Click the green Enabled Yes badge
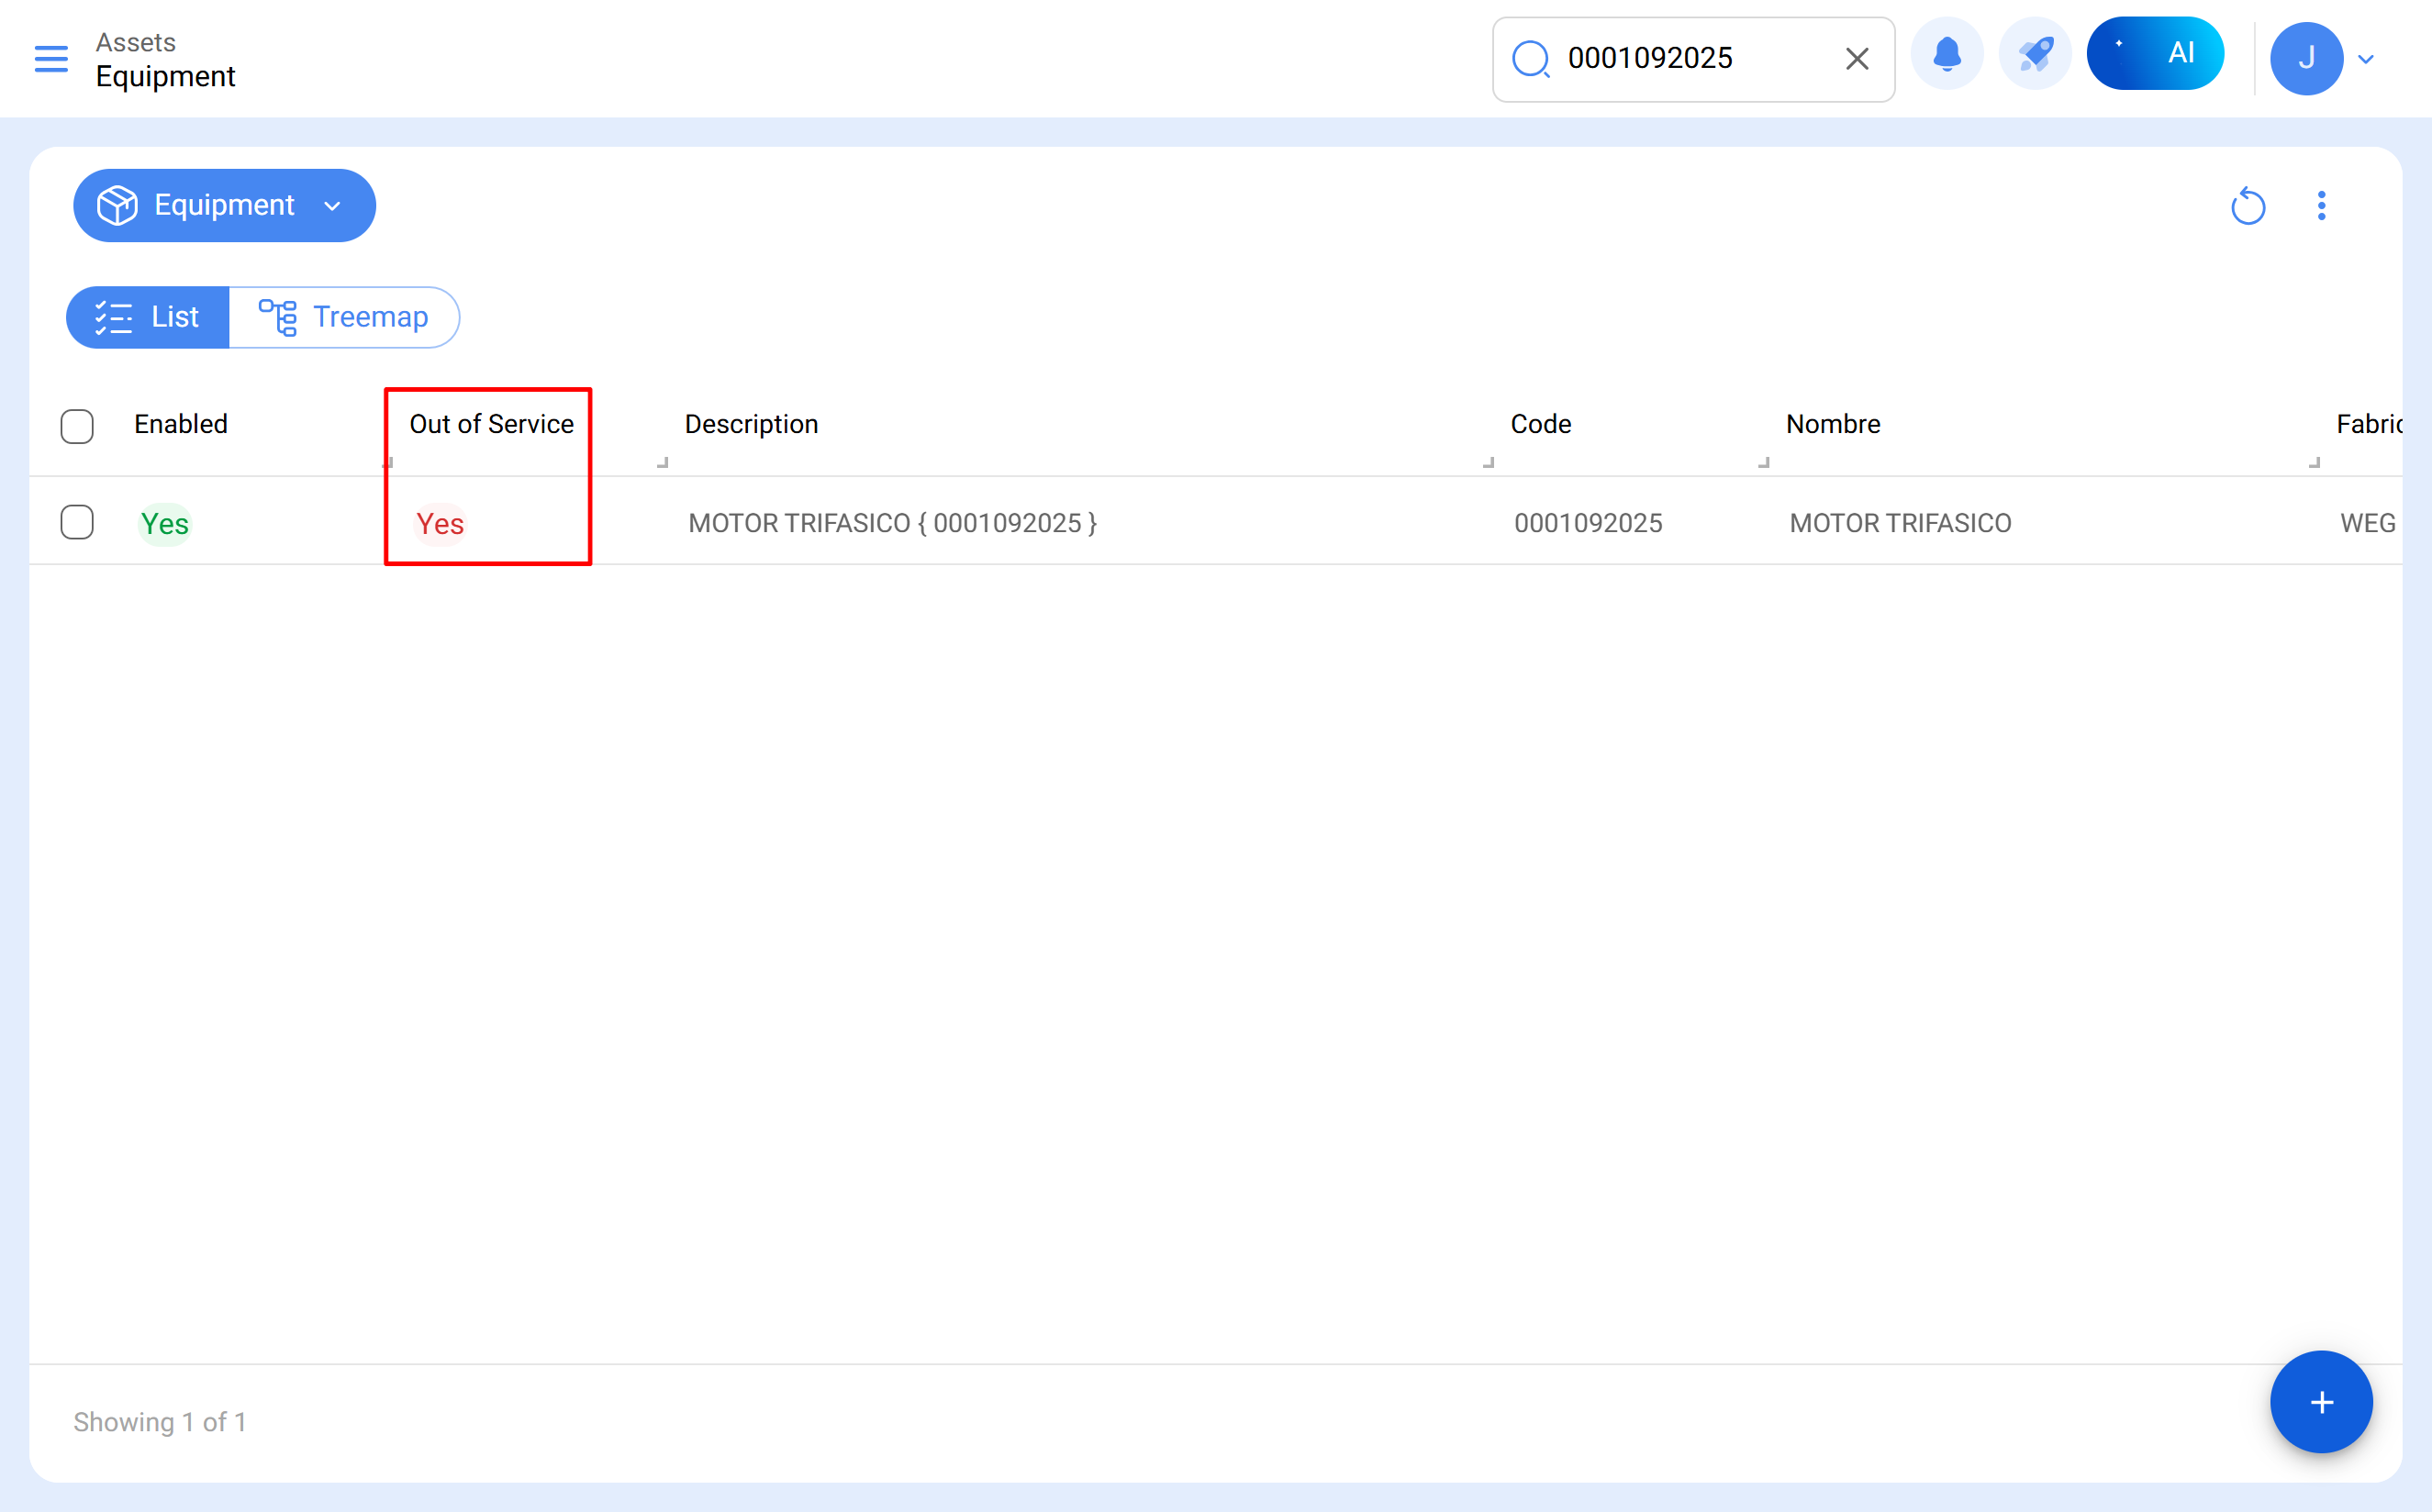Image resolution: width=2432 pixels, height=1512 pixels. [164, 523]
